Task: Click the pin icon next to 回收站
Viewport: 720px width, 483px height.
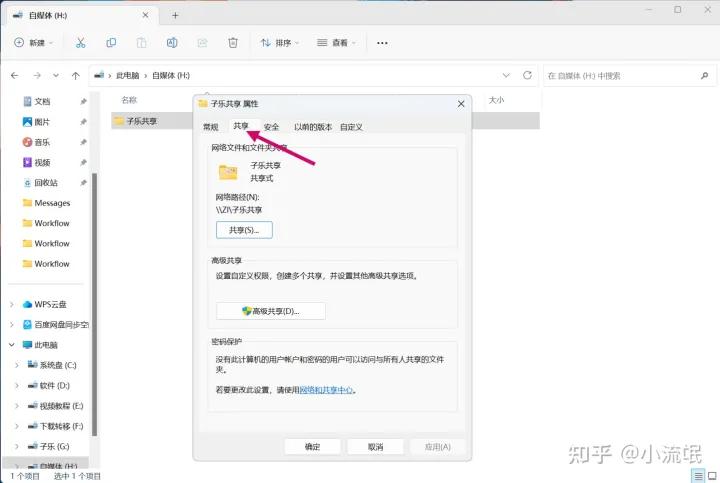Action: pos(83,183)
